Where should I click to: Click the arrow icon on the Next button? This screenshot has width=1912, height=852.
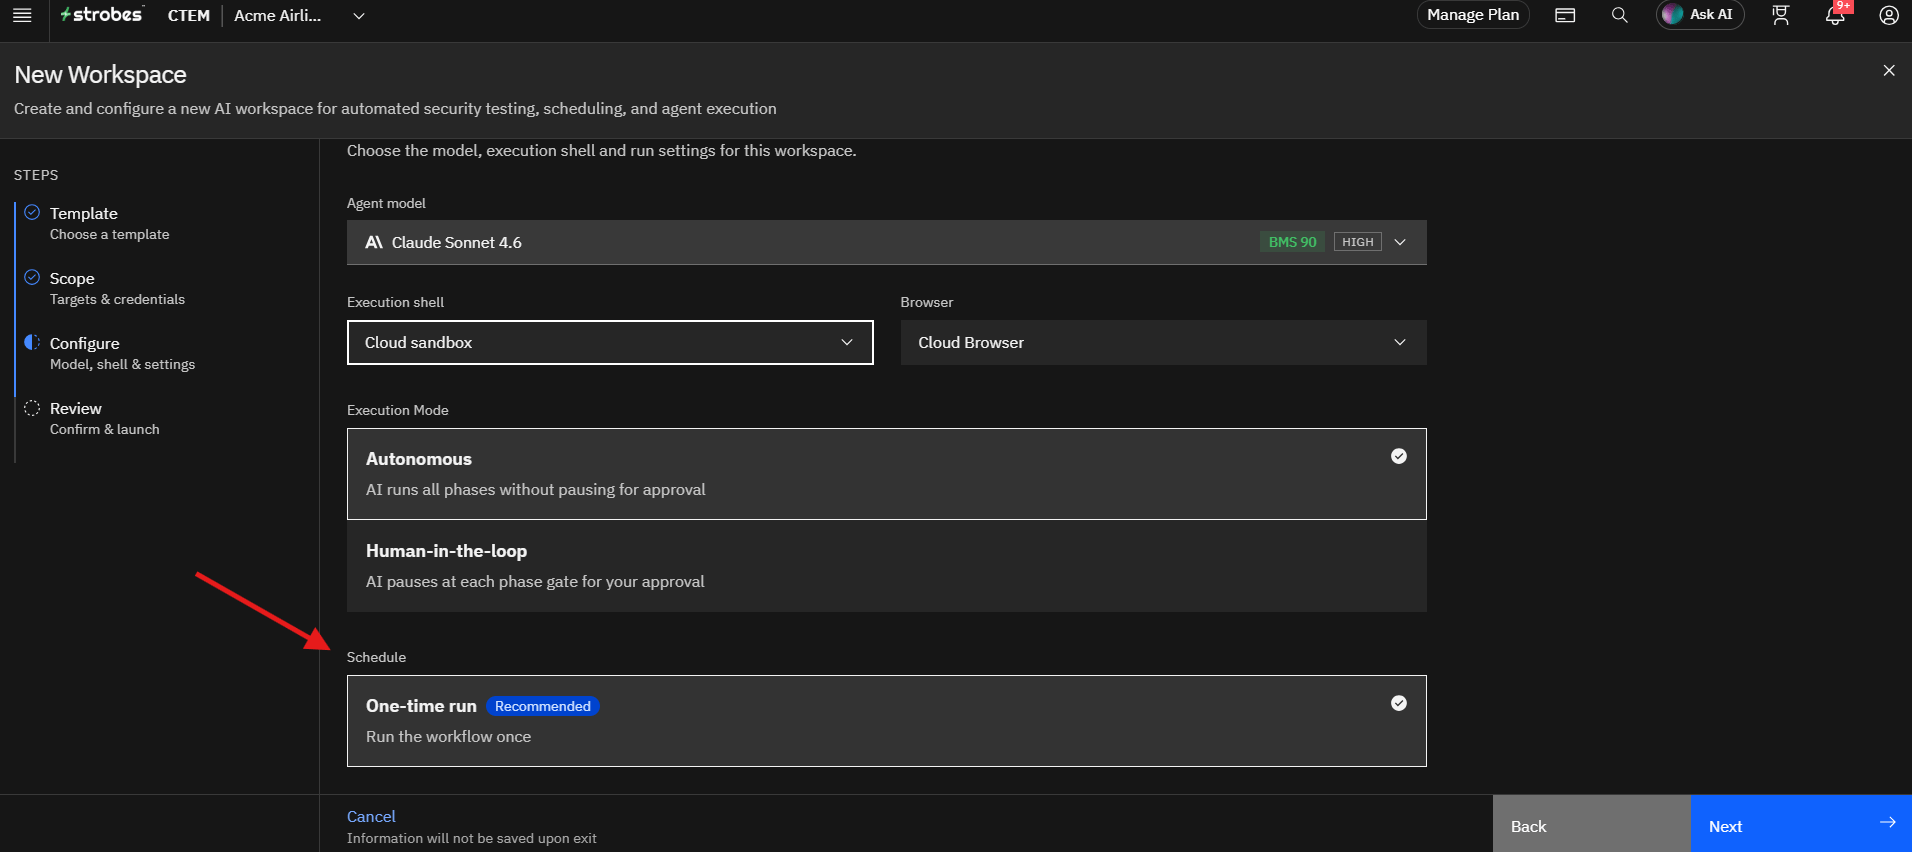click(x=1887, y=823)
